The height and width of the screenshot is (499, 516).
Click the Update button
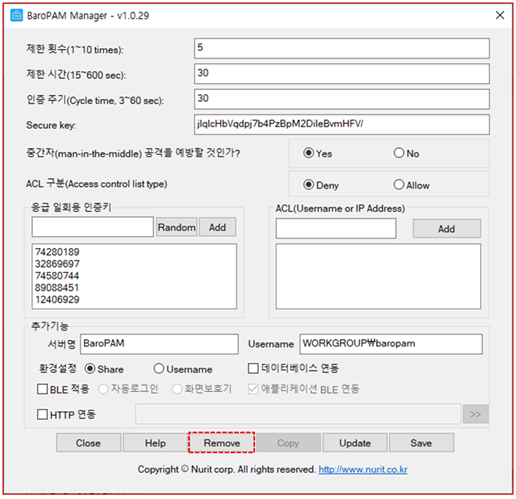coord(355,443)
